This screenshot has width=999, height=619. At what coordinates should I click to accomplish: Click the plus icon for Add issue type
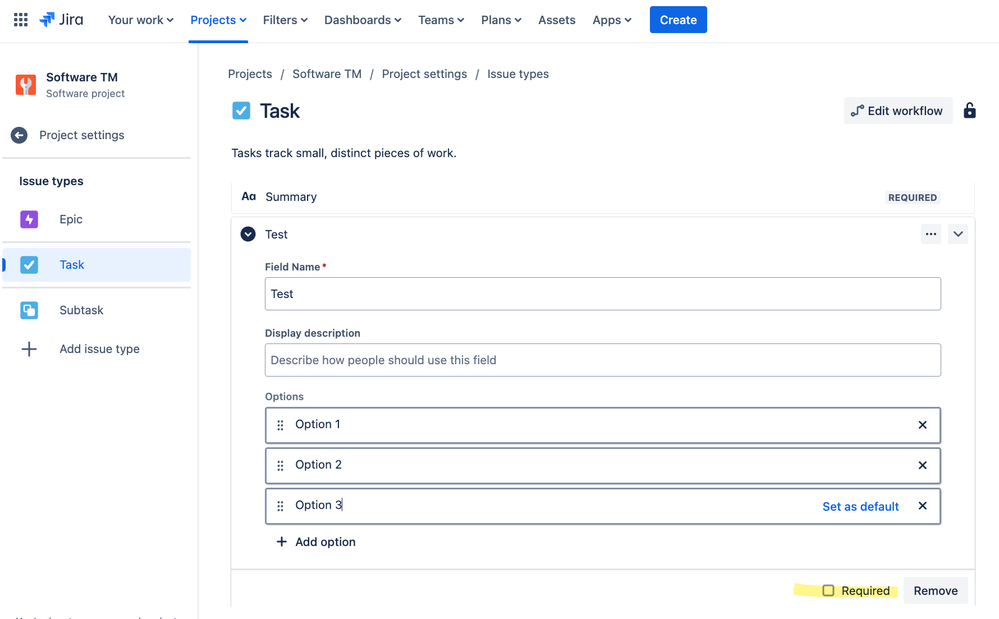point(29,349)
